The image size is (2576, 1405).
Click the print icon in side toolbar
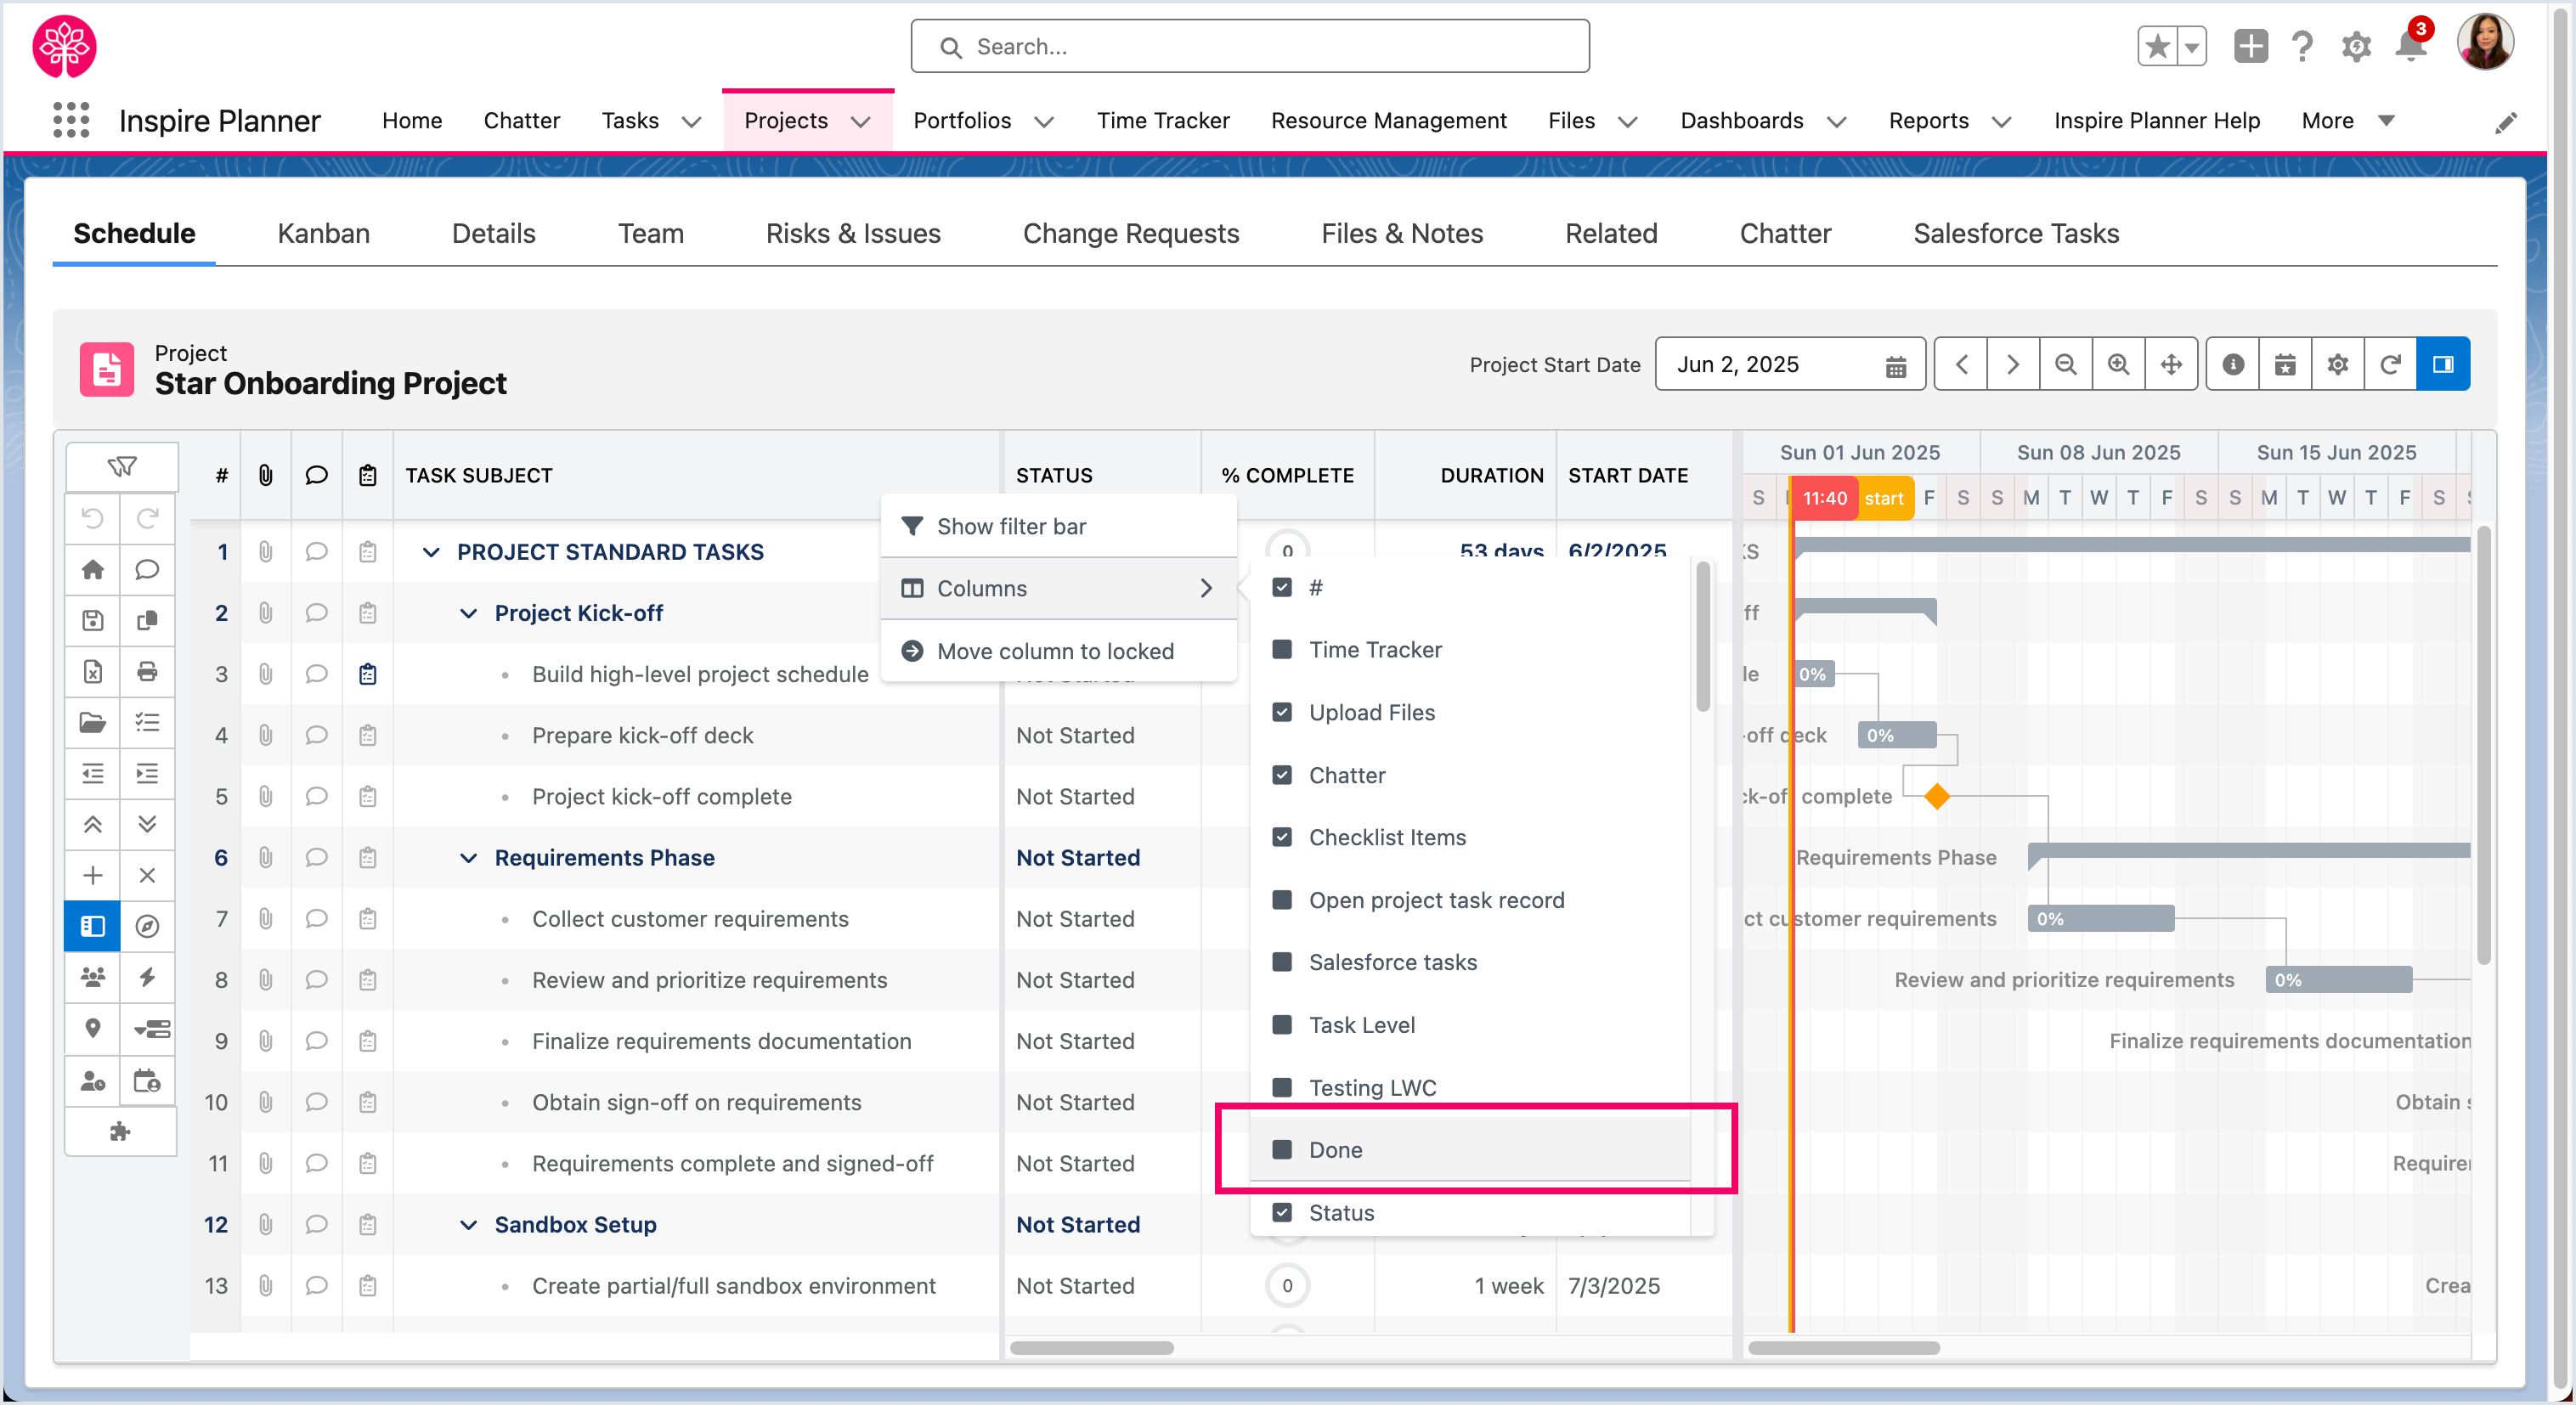coord(148,671)
